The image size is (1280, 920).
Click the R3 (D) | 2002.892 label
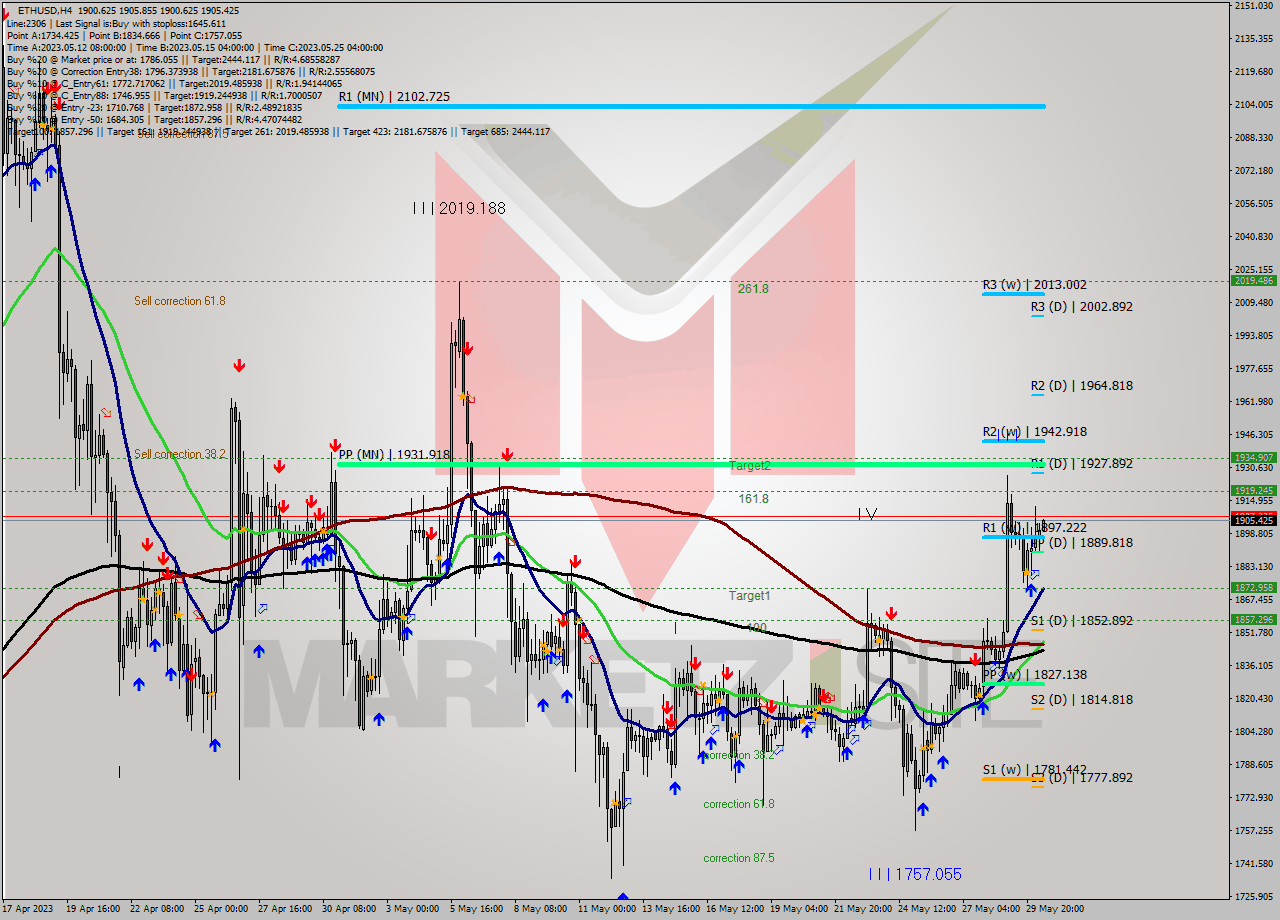point(1082,306)
